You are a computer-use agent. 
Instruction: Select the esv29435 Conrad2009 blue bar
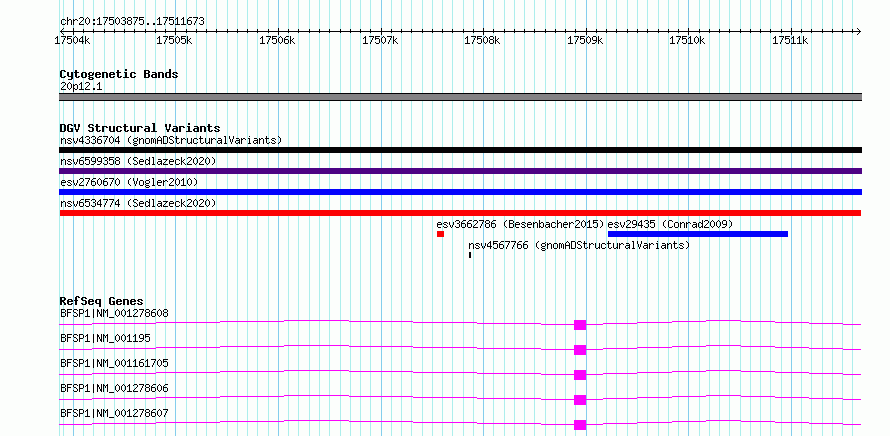tap(698, 234)
